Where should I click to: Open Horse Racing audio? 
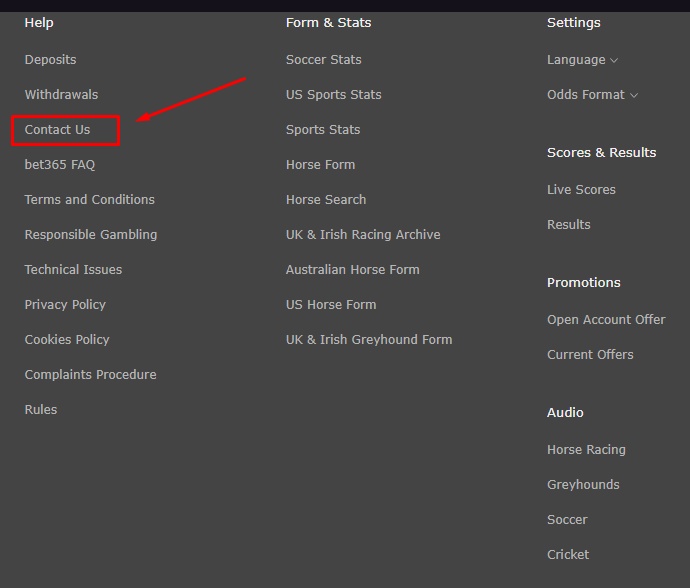pyautogui.click(x=586, y=449)
